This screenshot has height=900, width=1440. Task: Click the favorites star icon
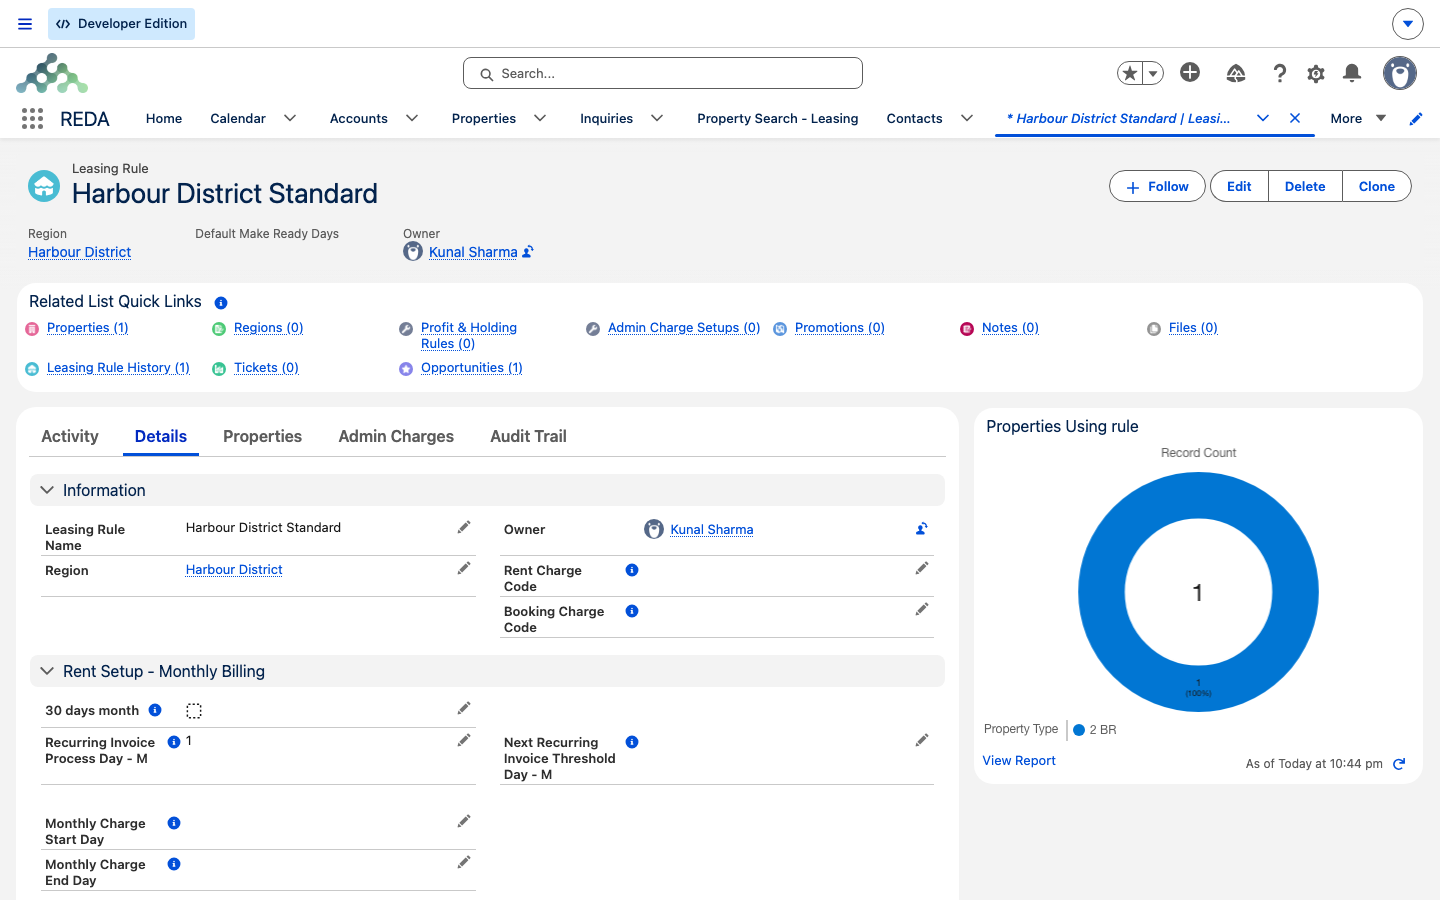1130,73
